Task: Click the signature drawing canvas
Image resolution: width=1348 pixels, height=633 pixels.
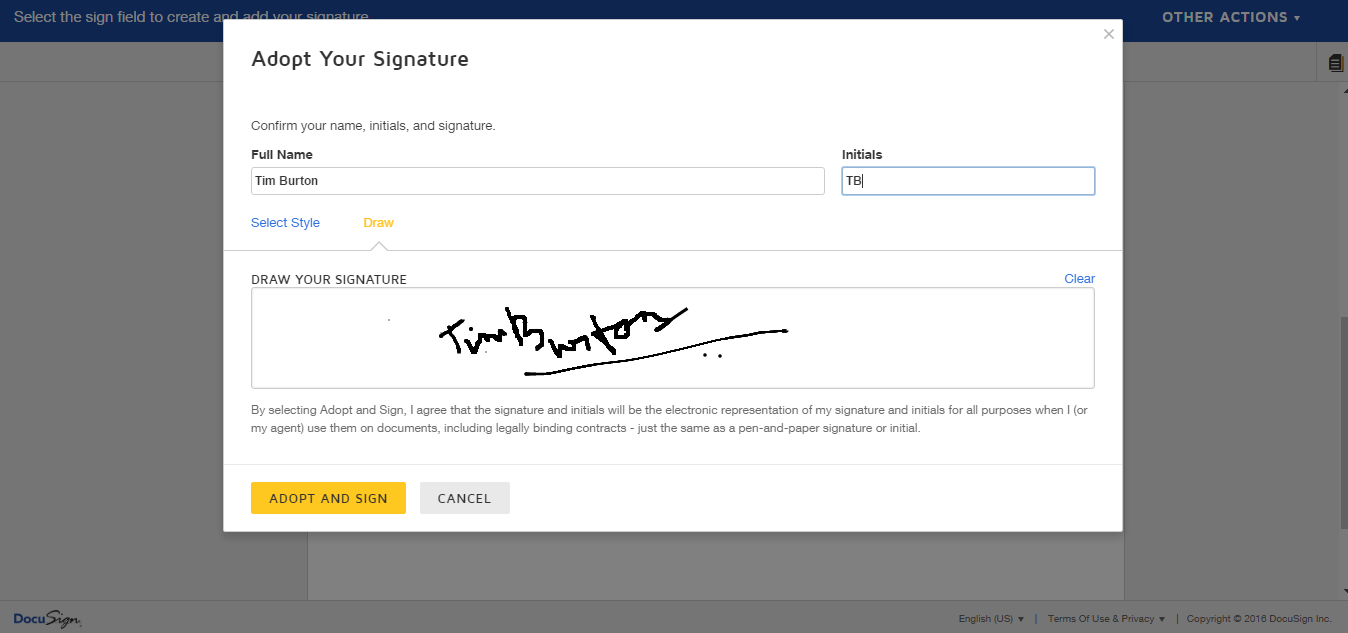Action: click(672, 336)
